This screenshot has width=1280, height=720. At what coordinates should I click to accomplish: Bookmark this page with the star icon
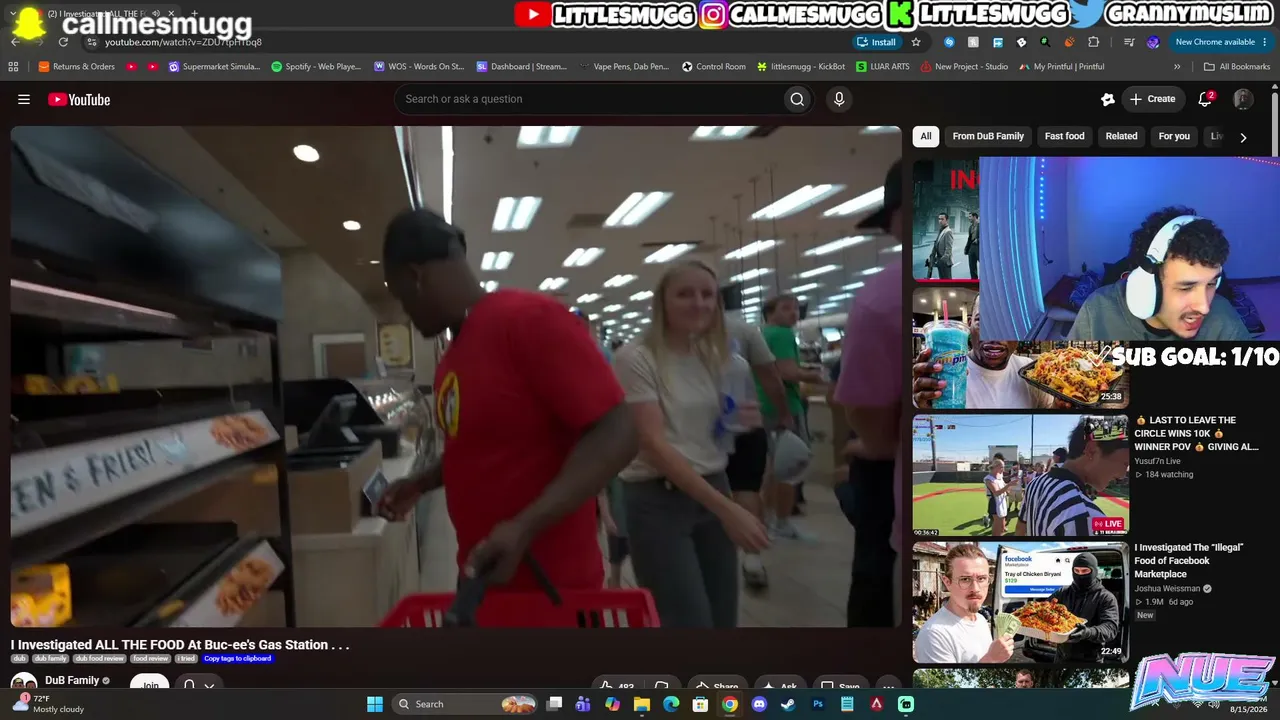916,42
